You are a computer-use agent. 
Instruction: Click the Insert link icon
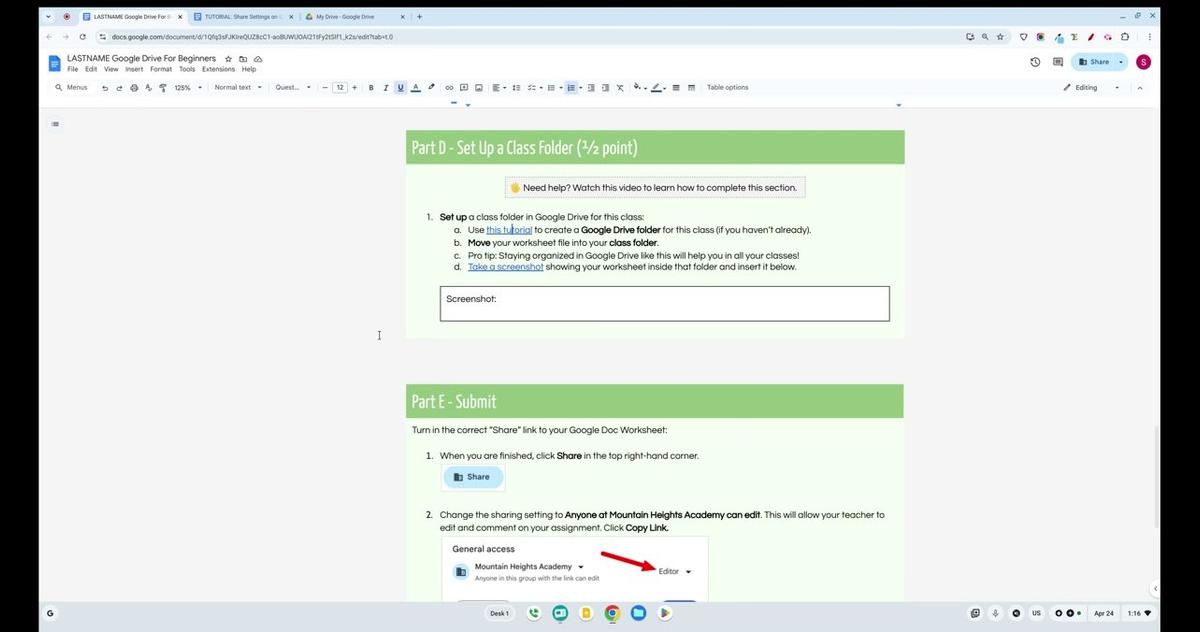click(x=449, y=87)
